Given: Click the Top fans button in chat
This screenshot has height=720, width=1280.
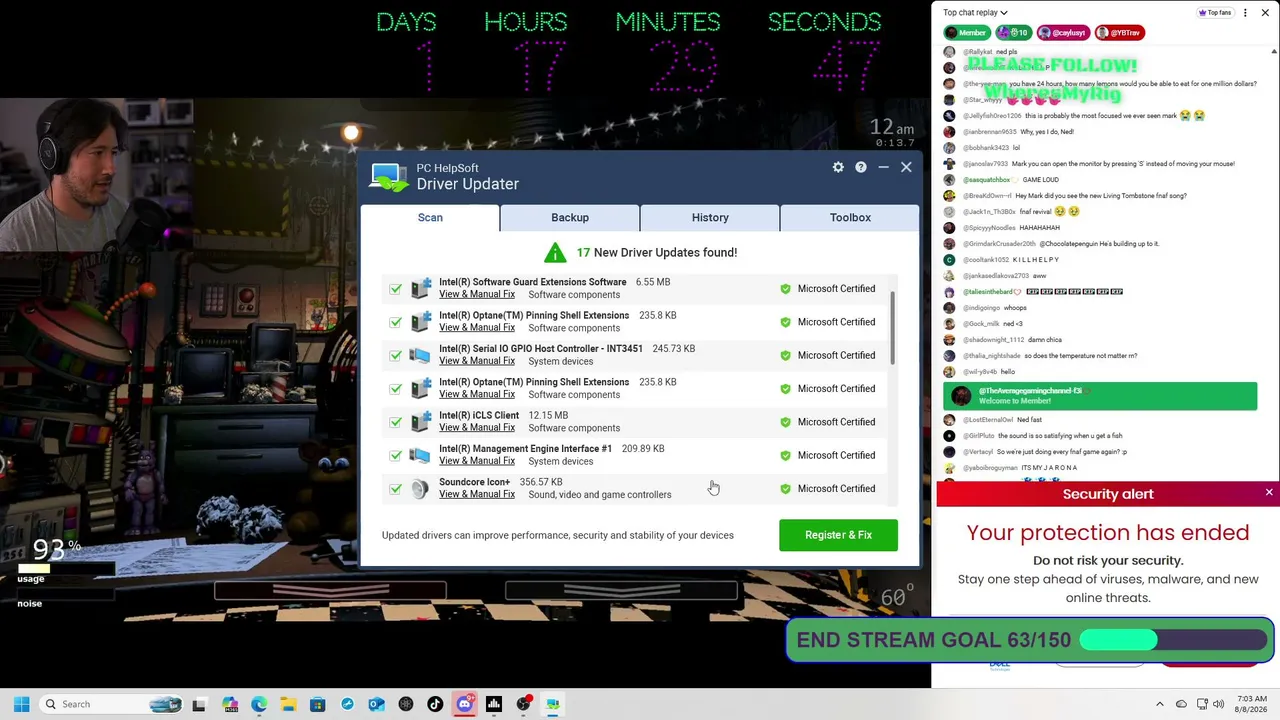Looking at the screenshot, I should [x=1215, y=13].
